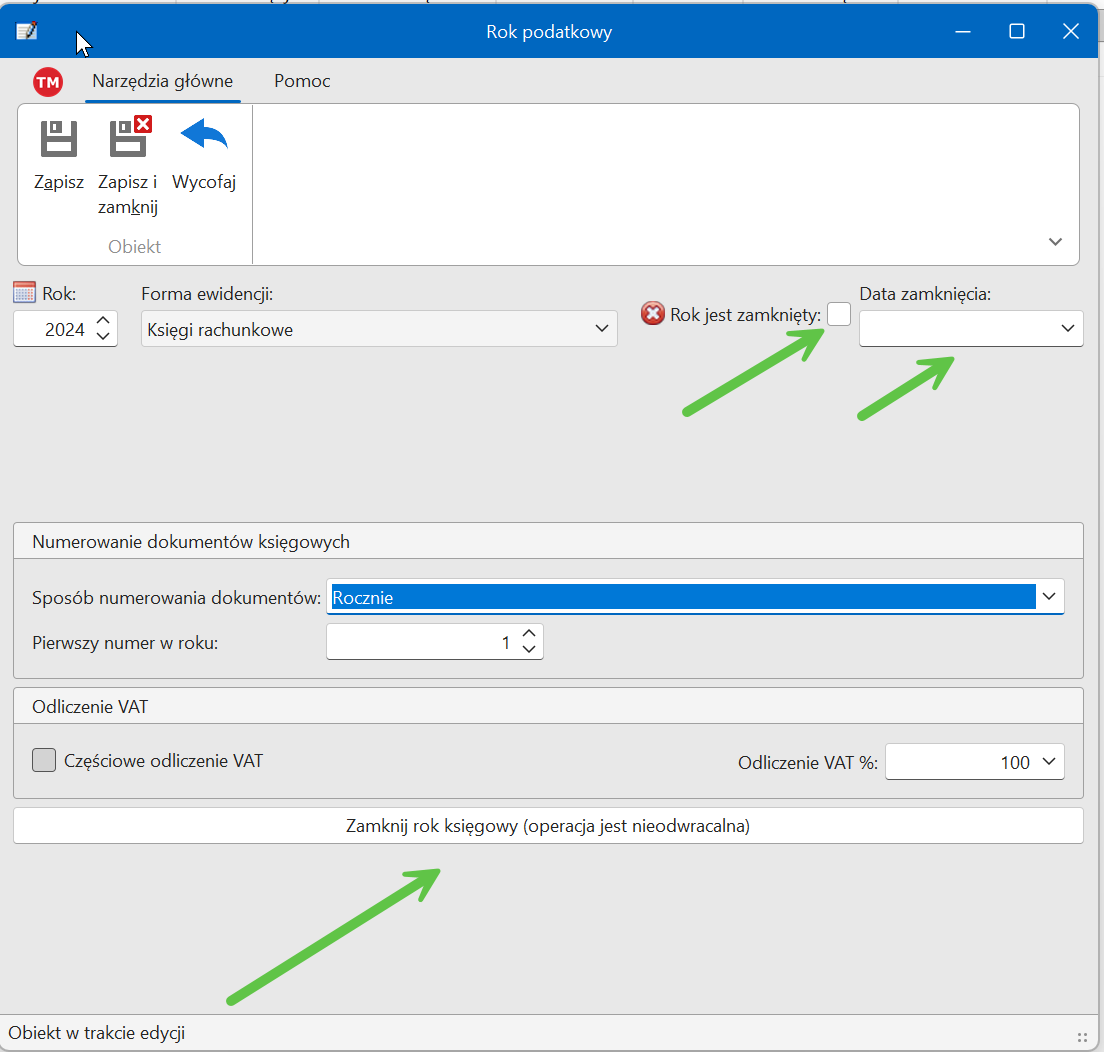Image resolution: width=1104 pixels, height=1052 pixels.
Task: Open the Forma ewidencji dropdown
Action: 601,329
